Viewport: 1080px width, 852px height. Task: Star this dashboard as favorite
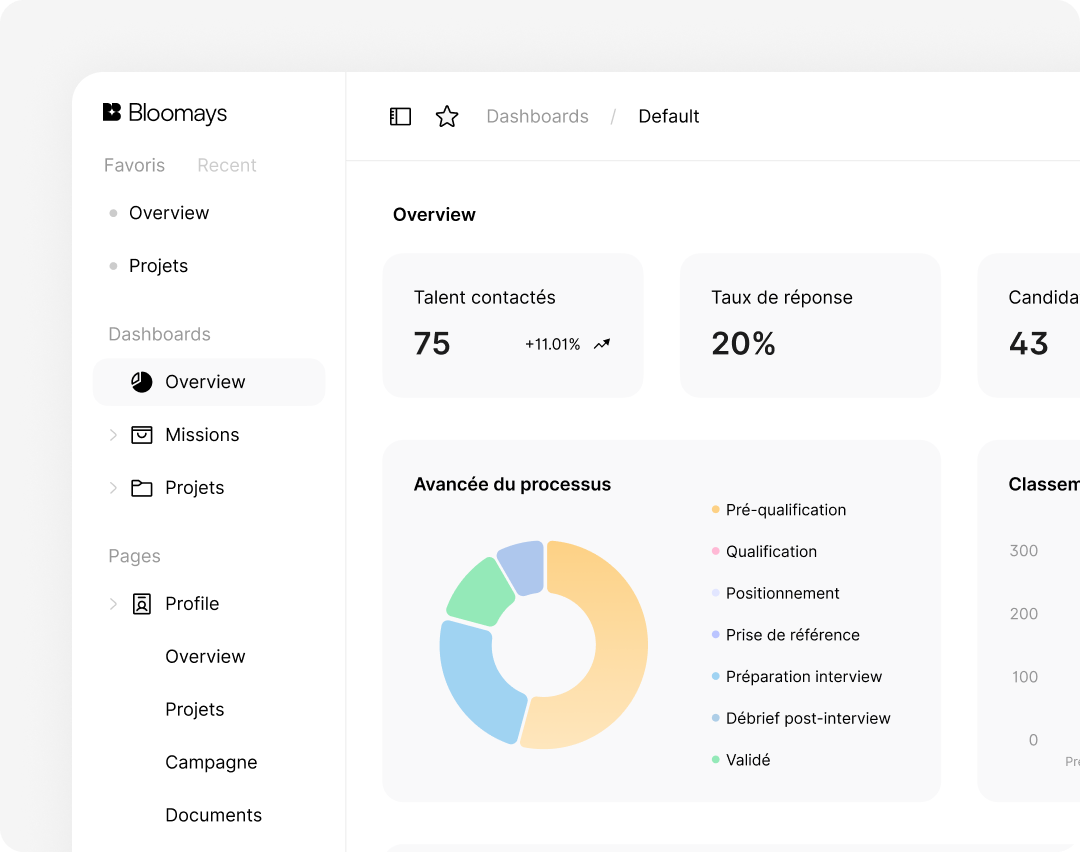(447, 116)
